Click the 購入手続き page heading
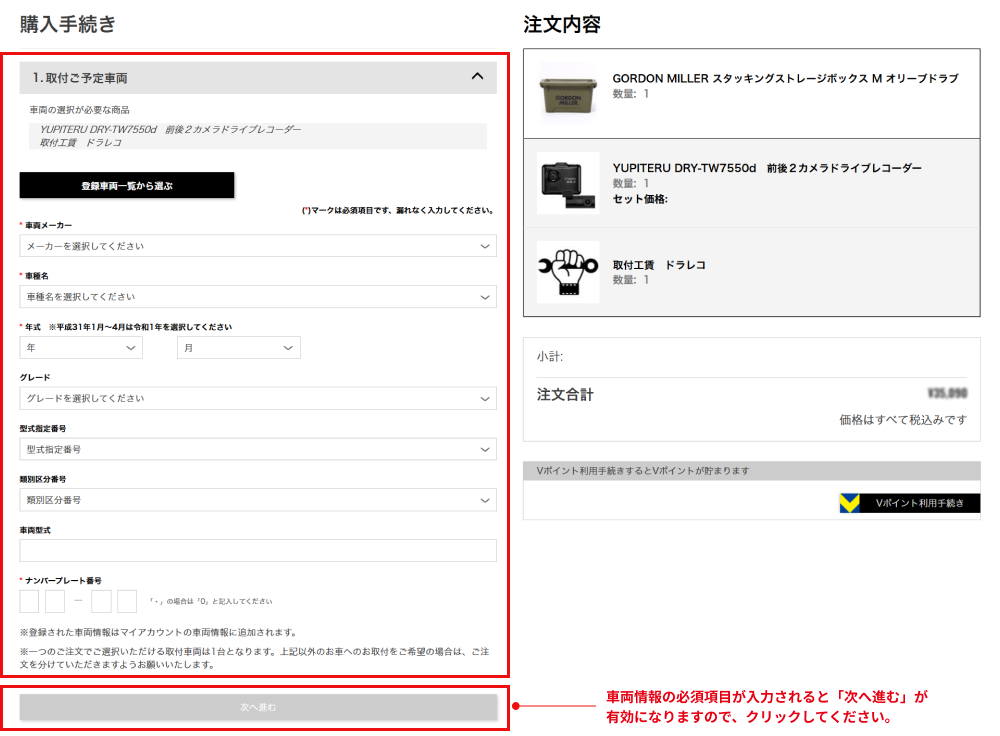 (x=68, y=24)
